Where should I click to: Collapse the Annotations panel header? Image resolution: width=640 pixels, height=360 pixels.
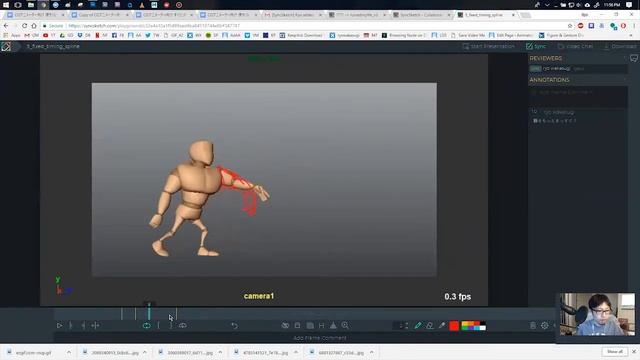[x=578, y=80]
